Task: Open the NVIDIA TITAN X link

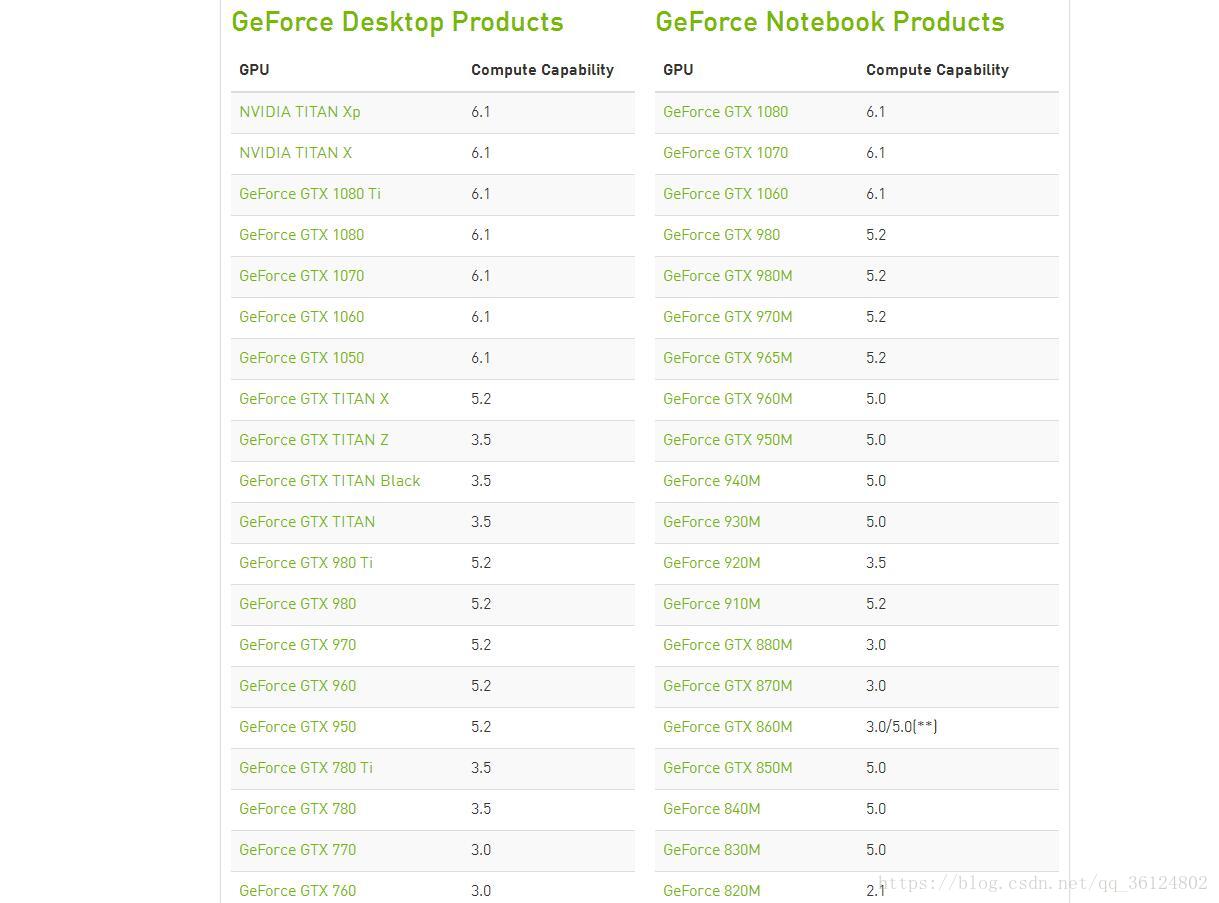Action: [x=295, y=153]
